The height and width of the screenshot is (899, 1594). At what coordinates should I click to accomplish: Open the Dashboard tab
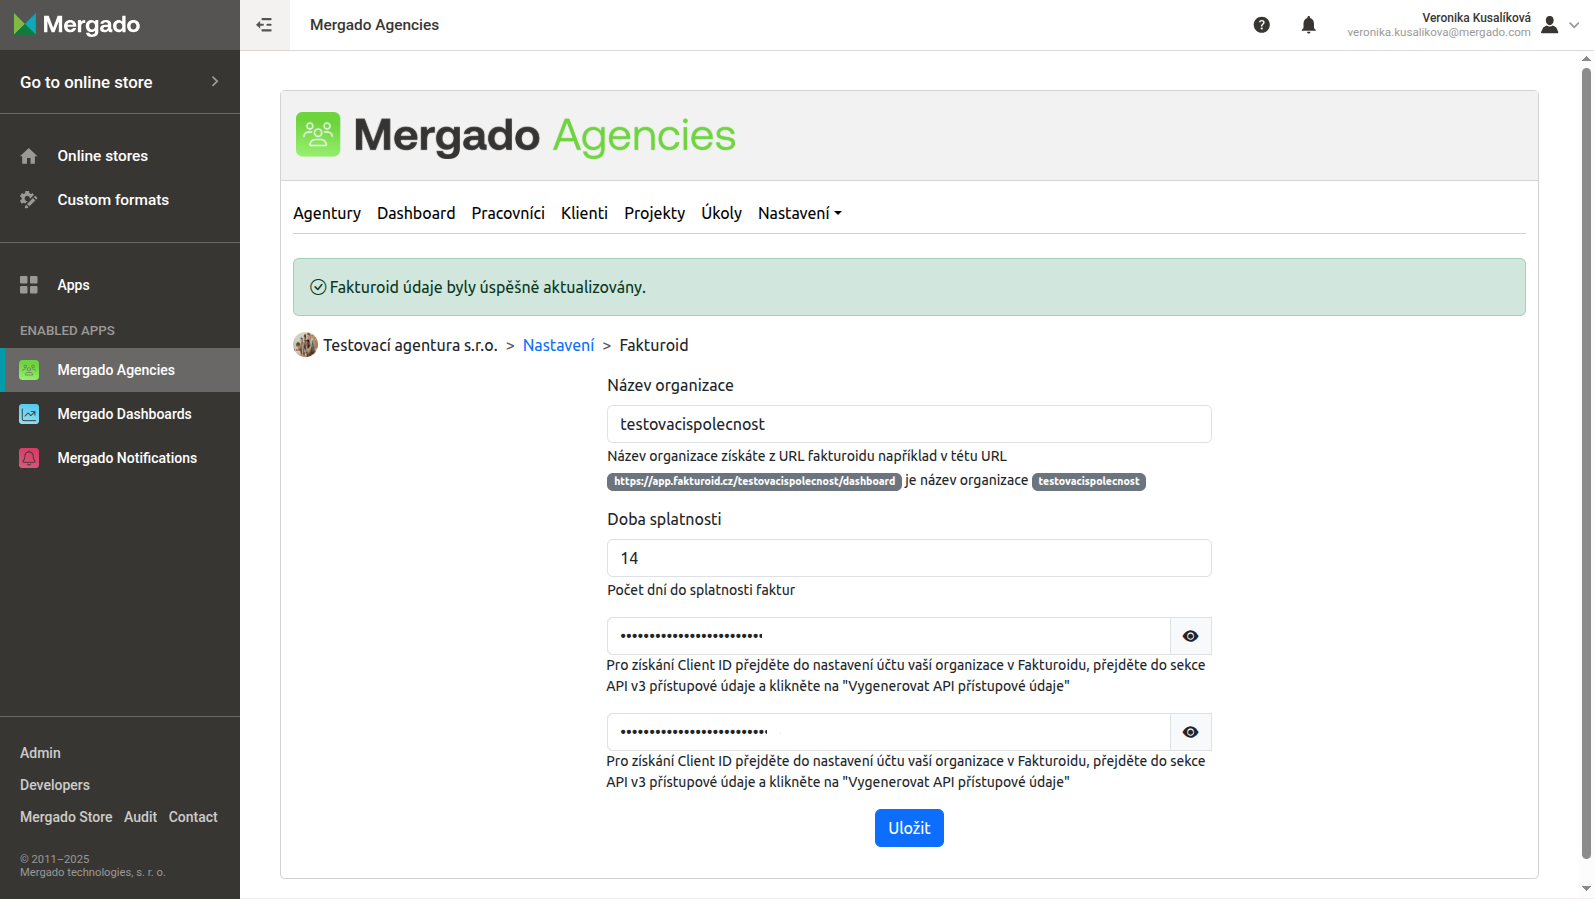tap(416, 213)
